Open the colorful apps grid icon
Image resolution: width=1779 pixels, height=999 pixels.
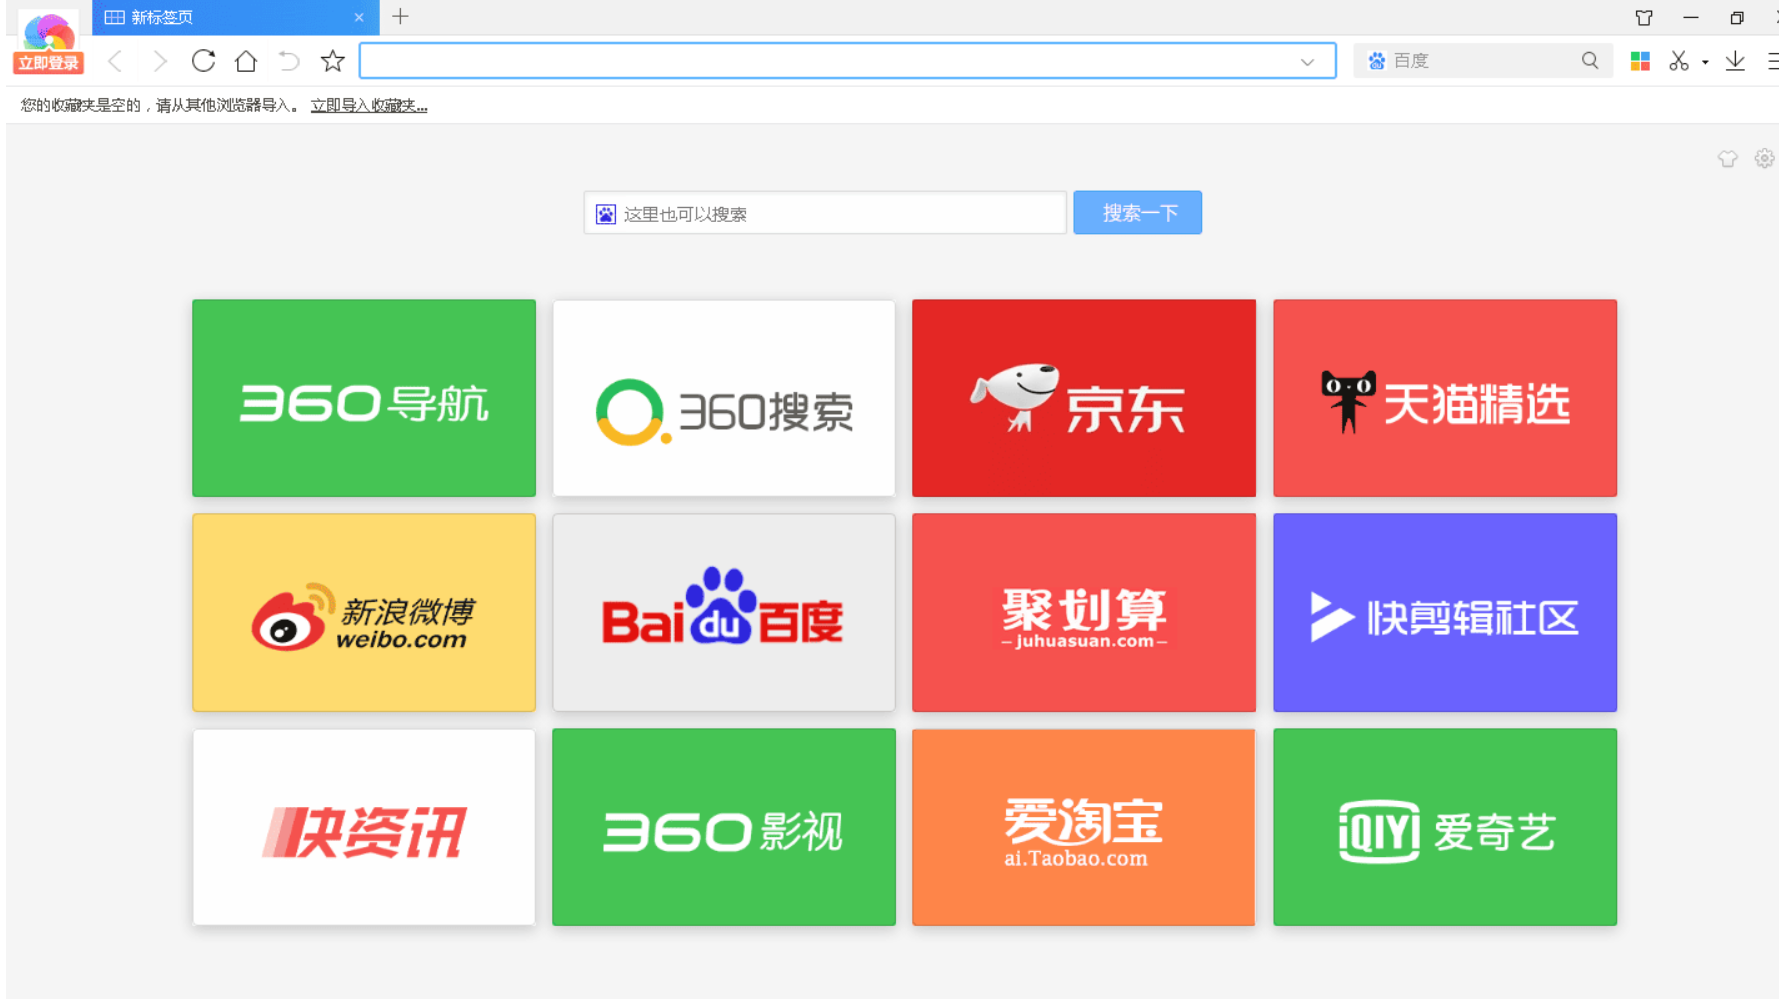pos(1640,61)
